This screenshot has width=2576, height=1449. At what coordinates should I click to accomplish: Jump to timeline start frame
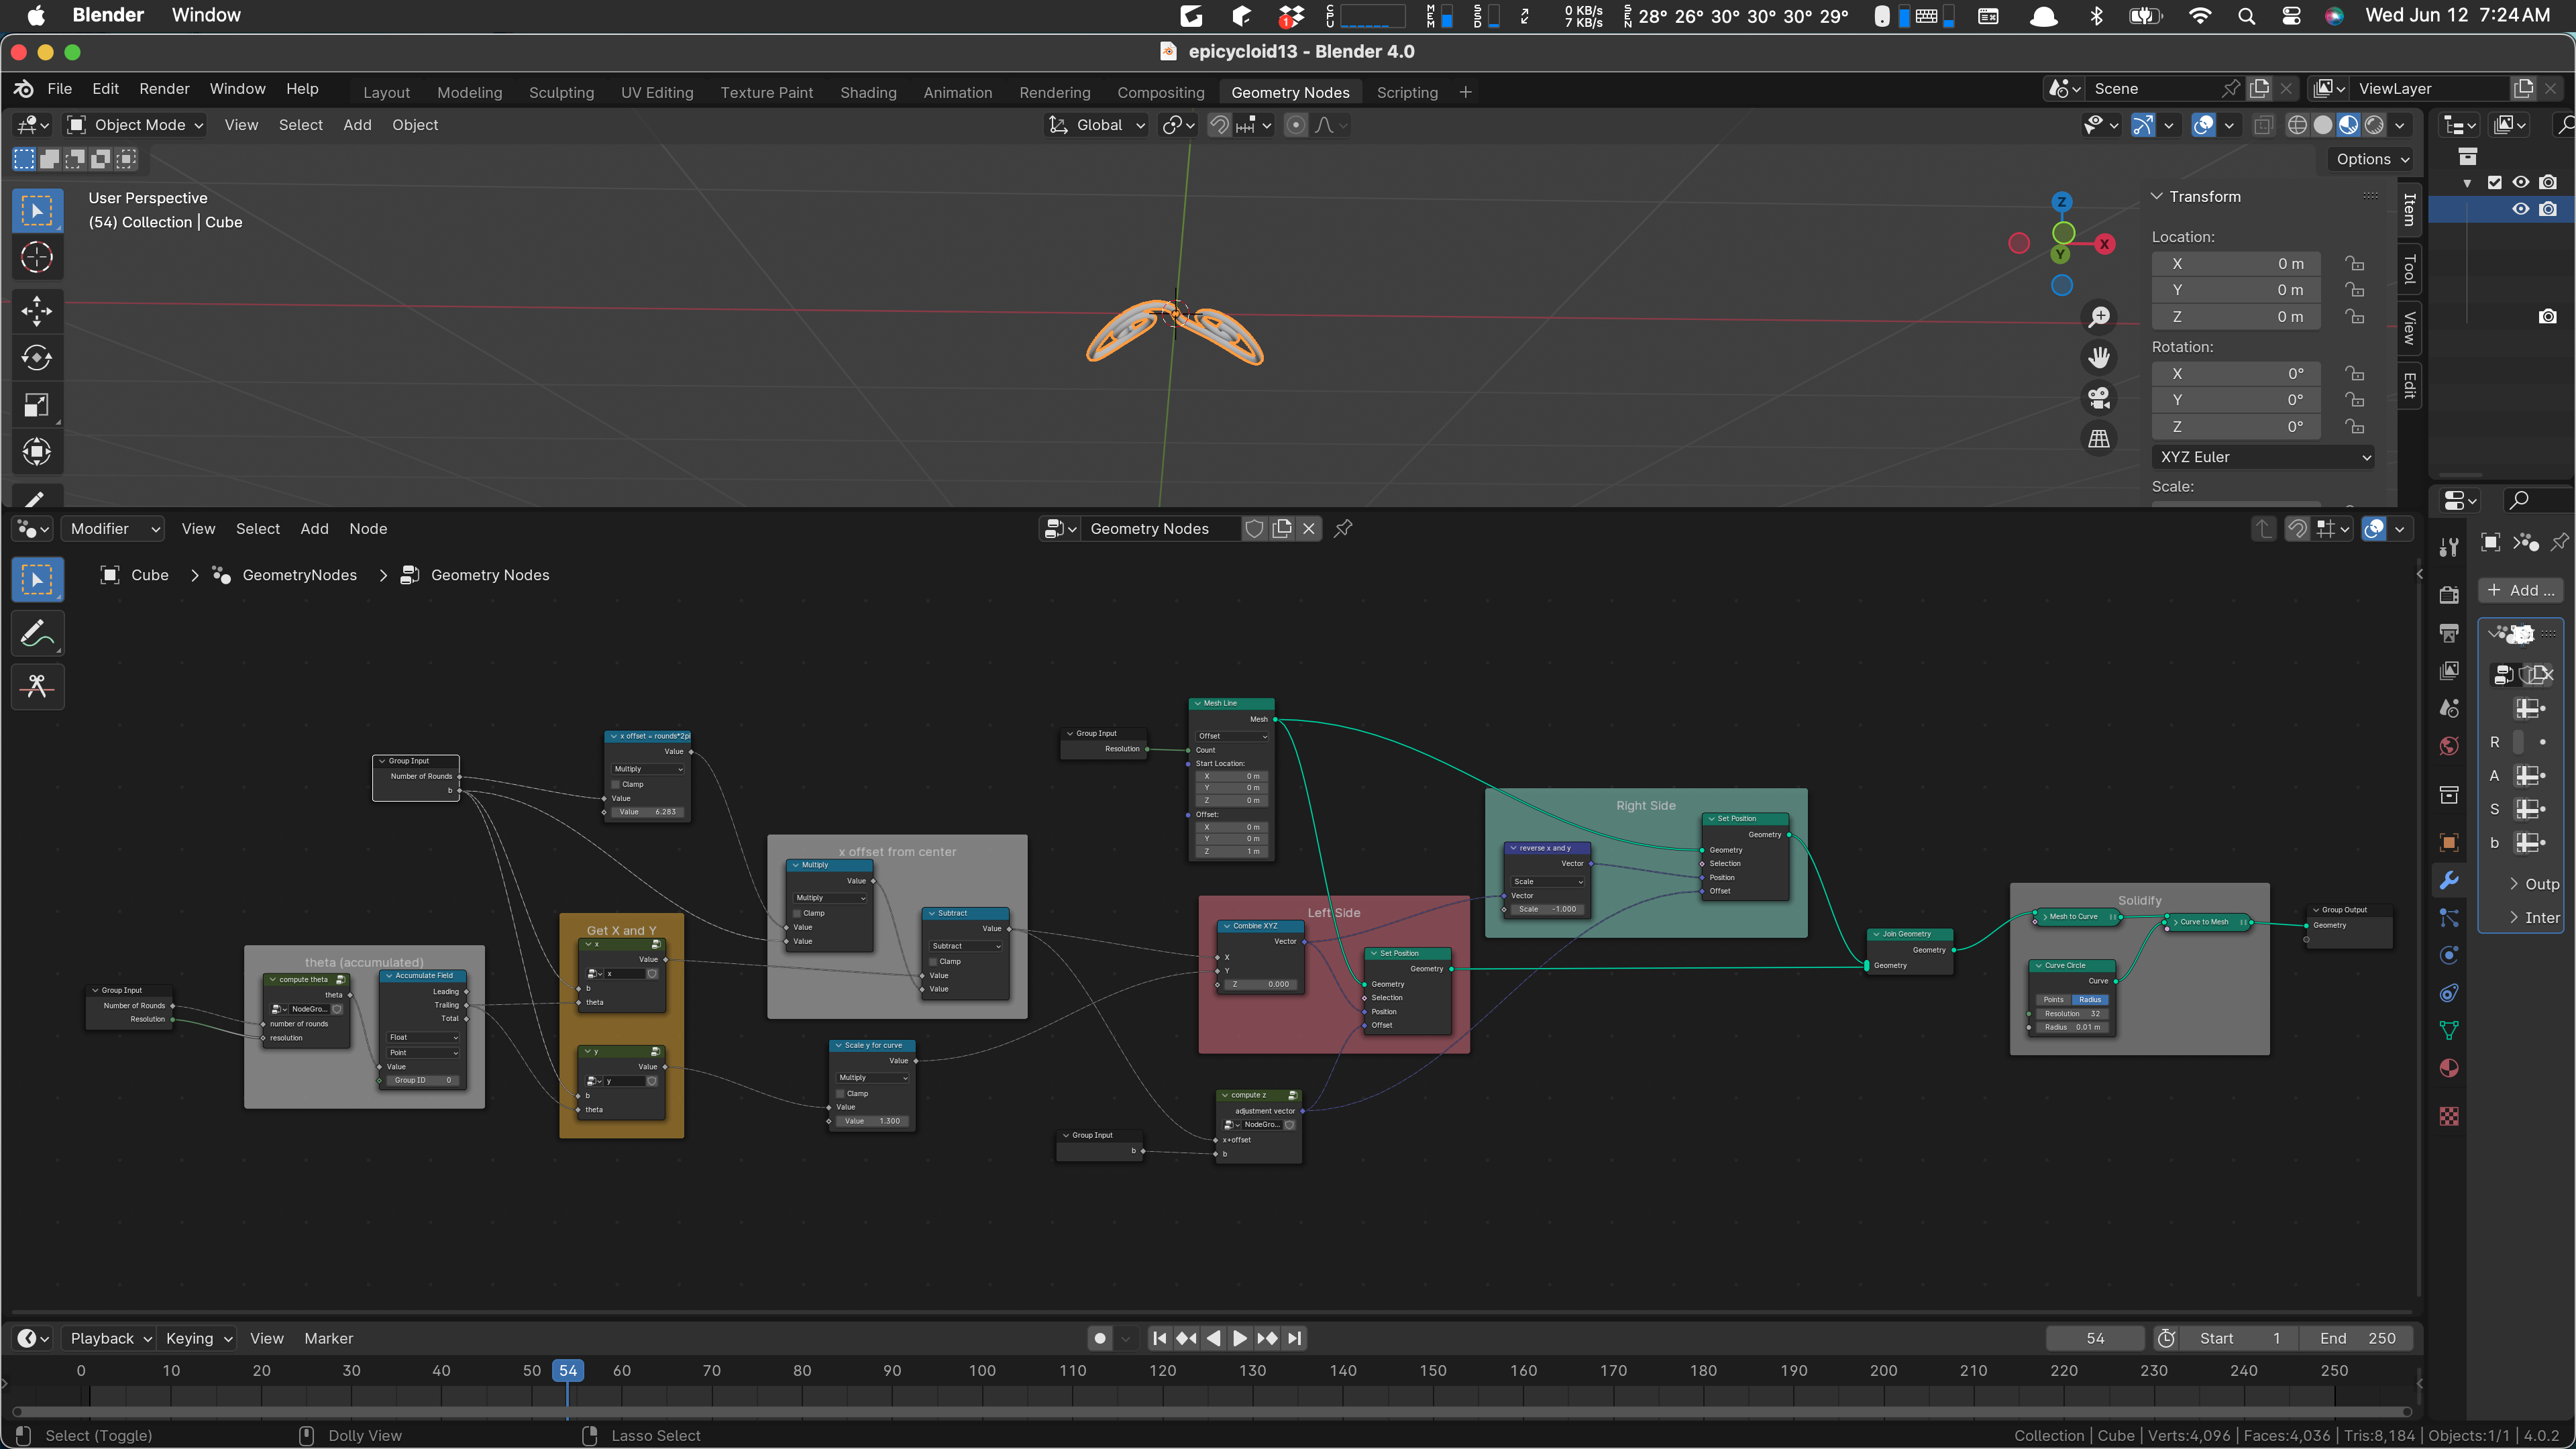pos(1160,1338)
